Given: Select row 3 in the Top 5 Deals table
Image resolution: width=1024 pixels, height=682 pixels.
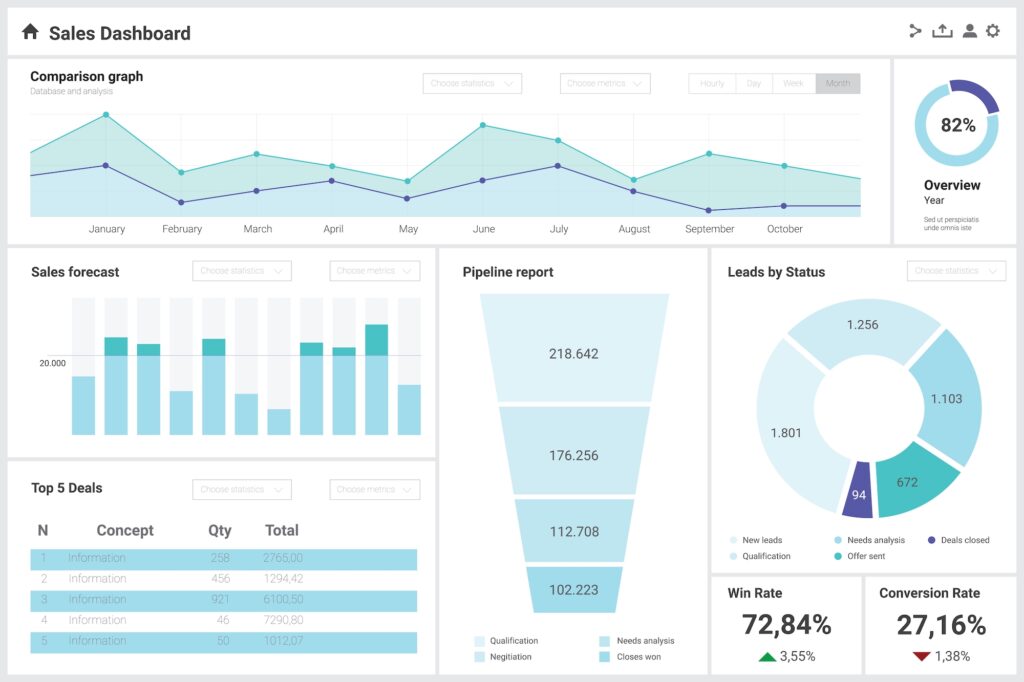Looking at the screenshot, I should 220,600.
